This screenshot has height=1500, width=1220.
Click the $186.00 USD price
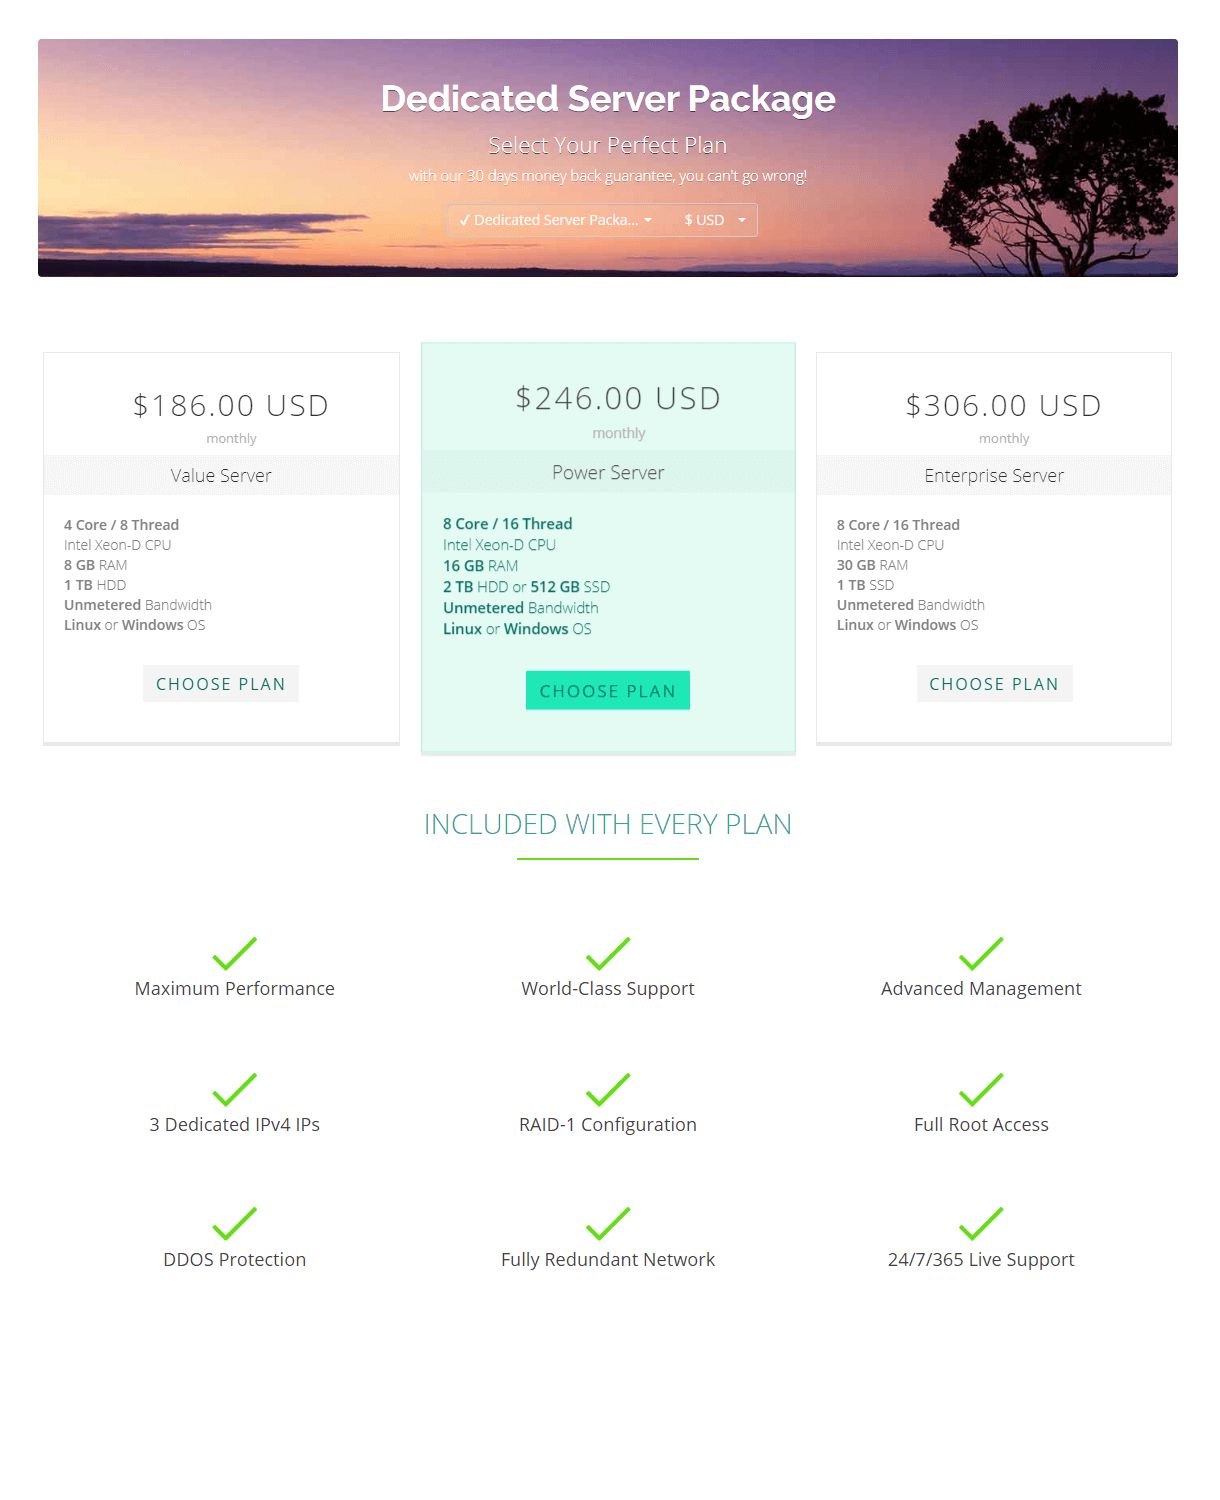pyautogui.click(x=231, y=405)
